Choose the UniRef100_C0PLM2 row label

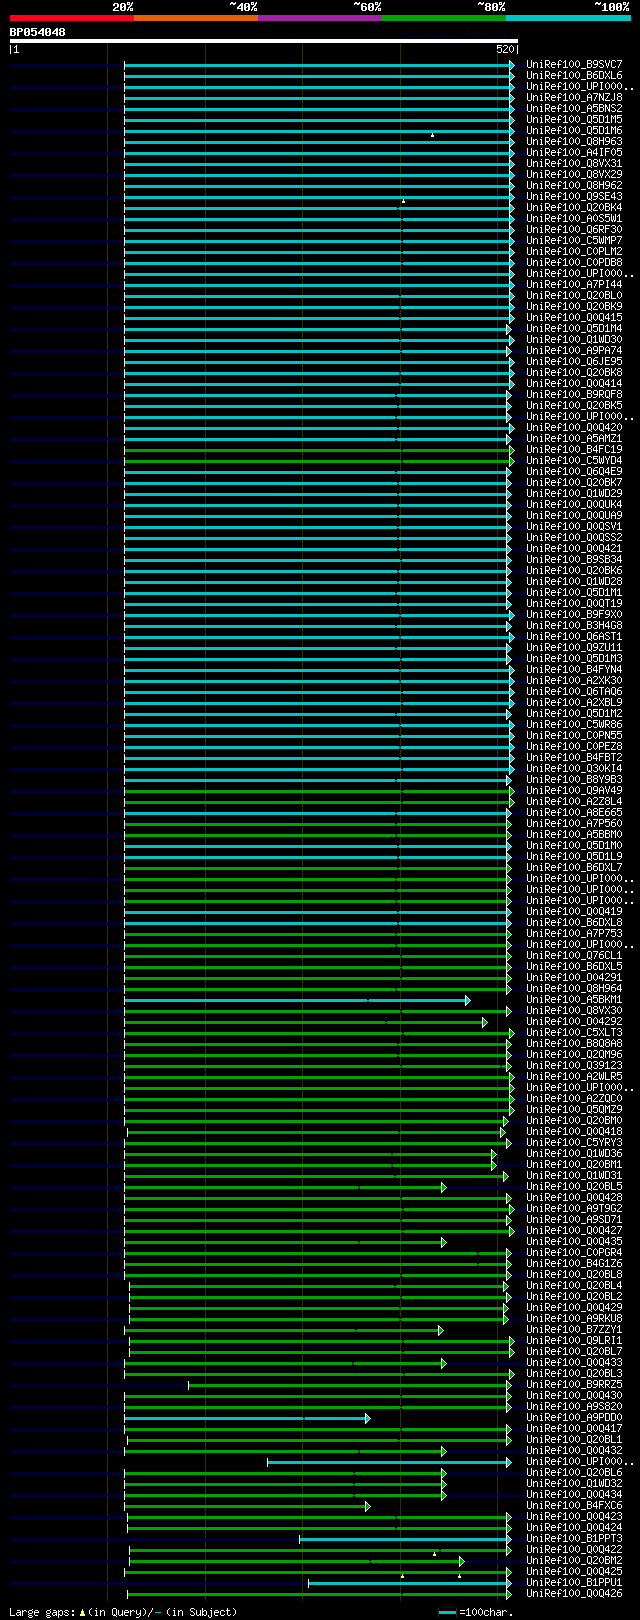click(x=574, y=251)
